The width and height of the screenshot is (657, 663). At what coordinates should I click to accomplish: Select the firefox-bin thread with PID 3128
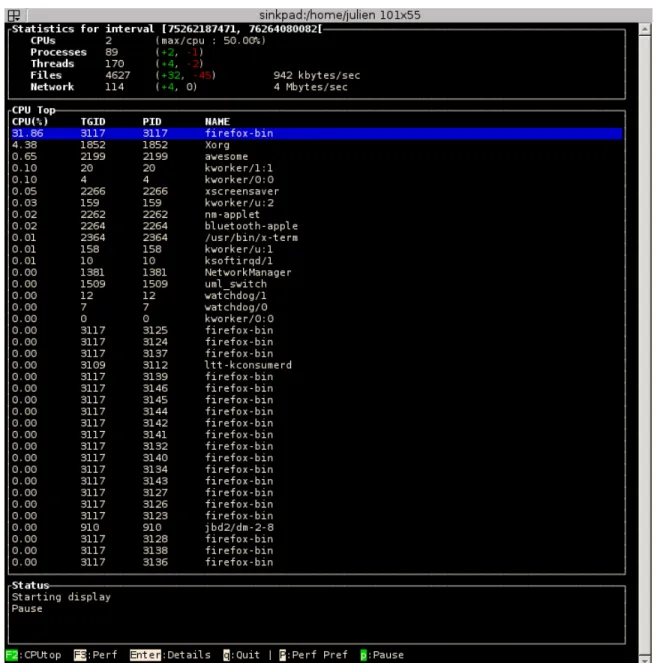317,539
